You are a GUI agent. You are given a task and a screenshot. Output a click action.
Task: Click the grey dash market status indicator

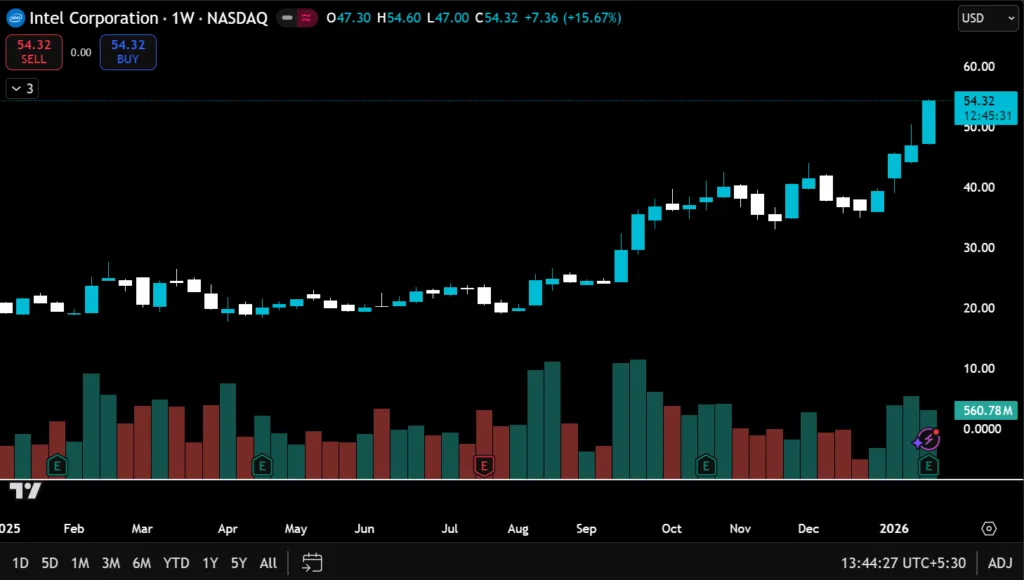[x=287, y=18]
